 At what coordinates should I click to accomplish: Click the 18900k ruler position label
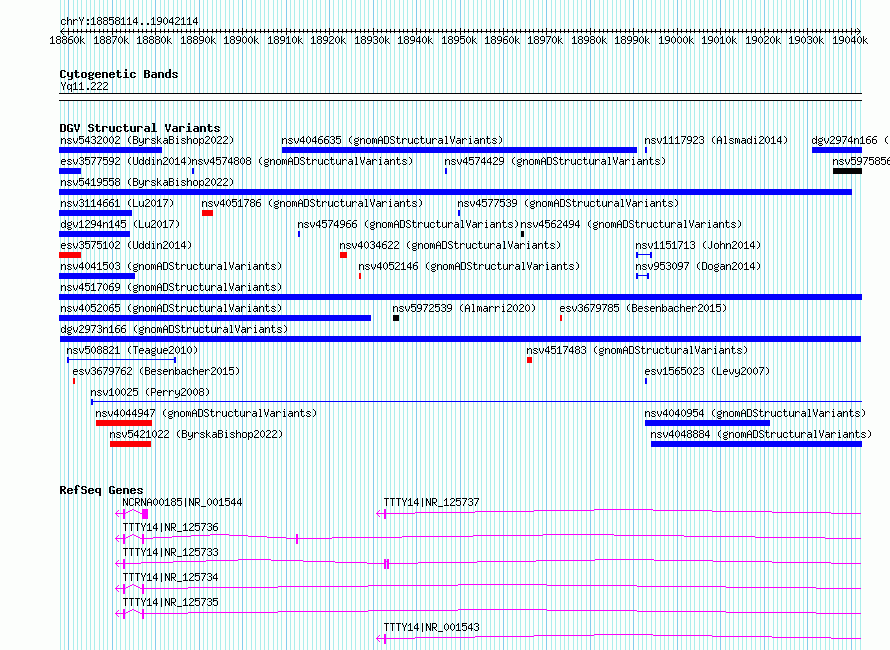[x=241, y=40]
